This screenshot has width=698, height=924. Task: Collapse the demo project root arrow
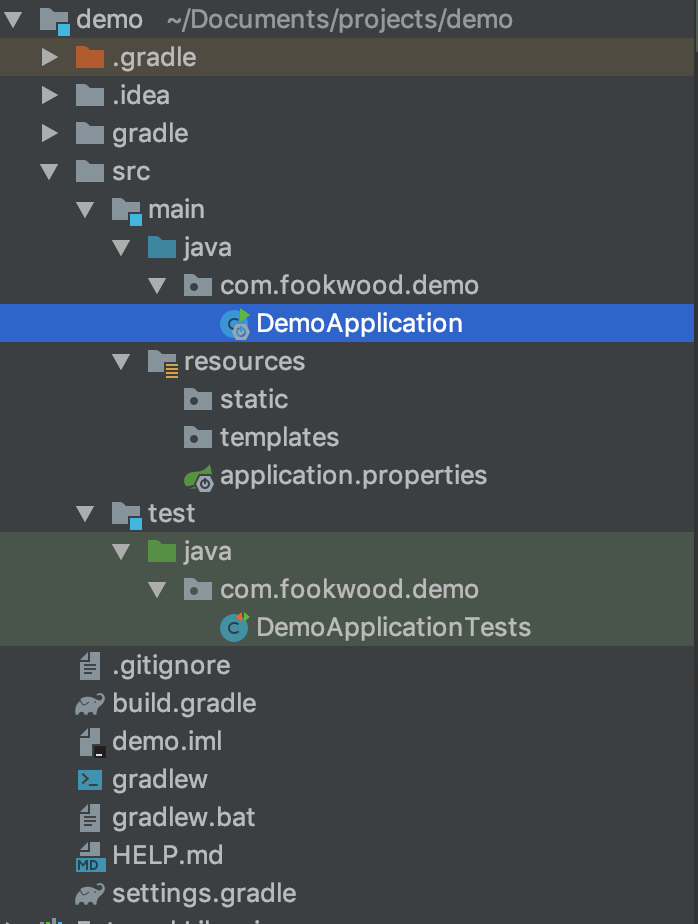pyautogui.click(x=13, y=20)
